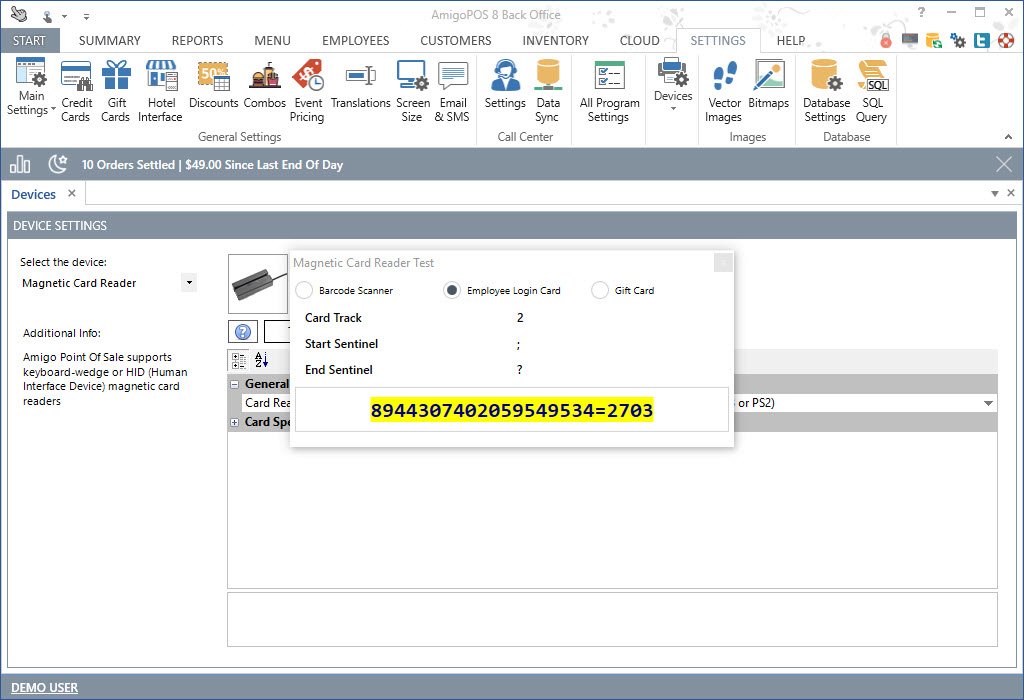Open the Gift Cards settings

[x=116, y=91]
